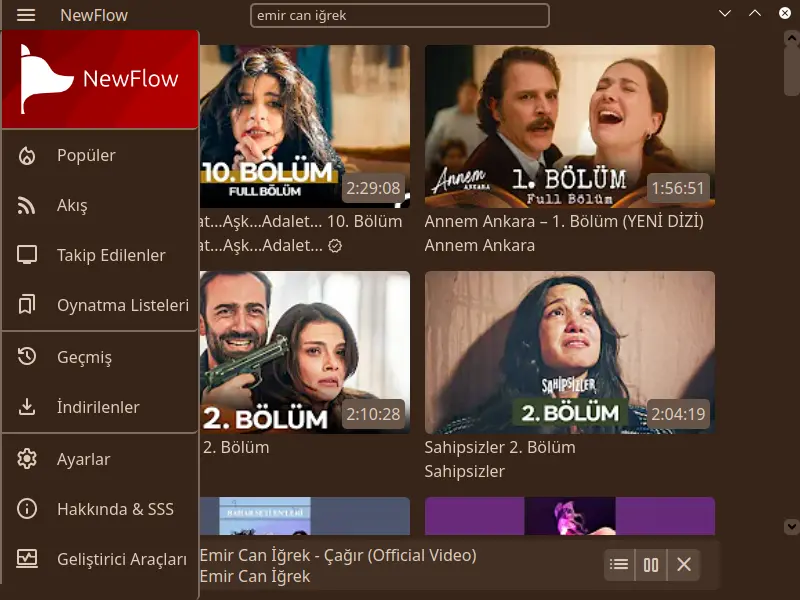Close the mini player bar

tap(684, 565)
